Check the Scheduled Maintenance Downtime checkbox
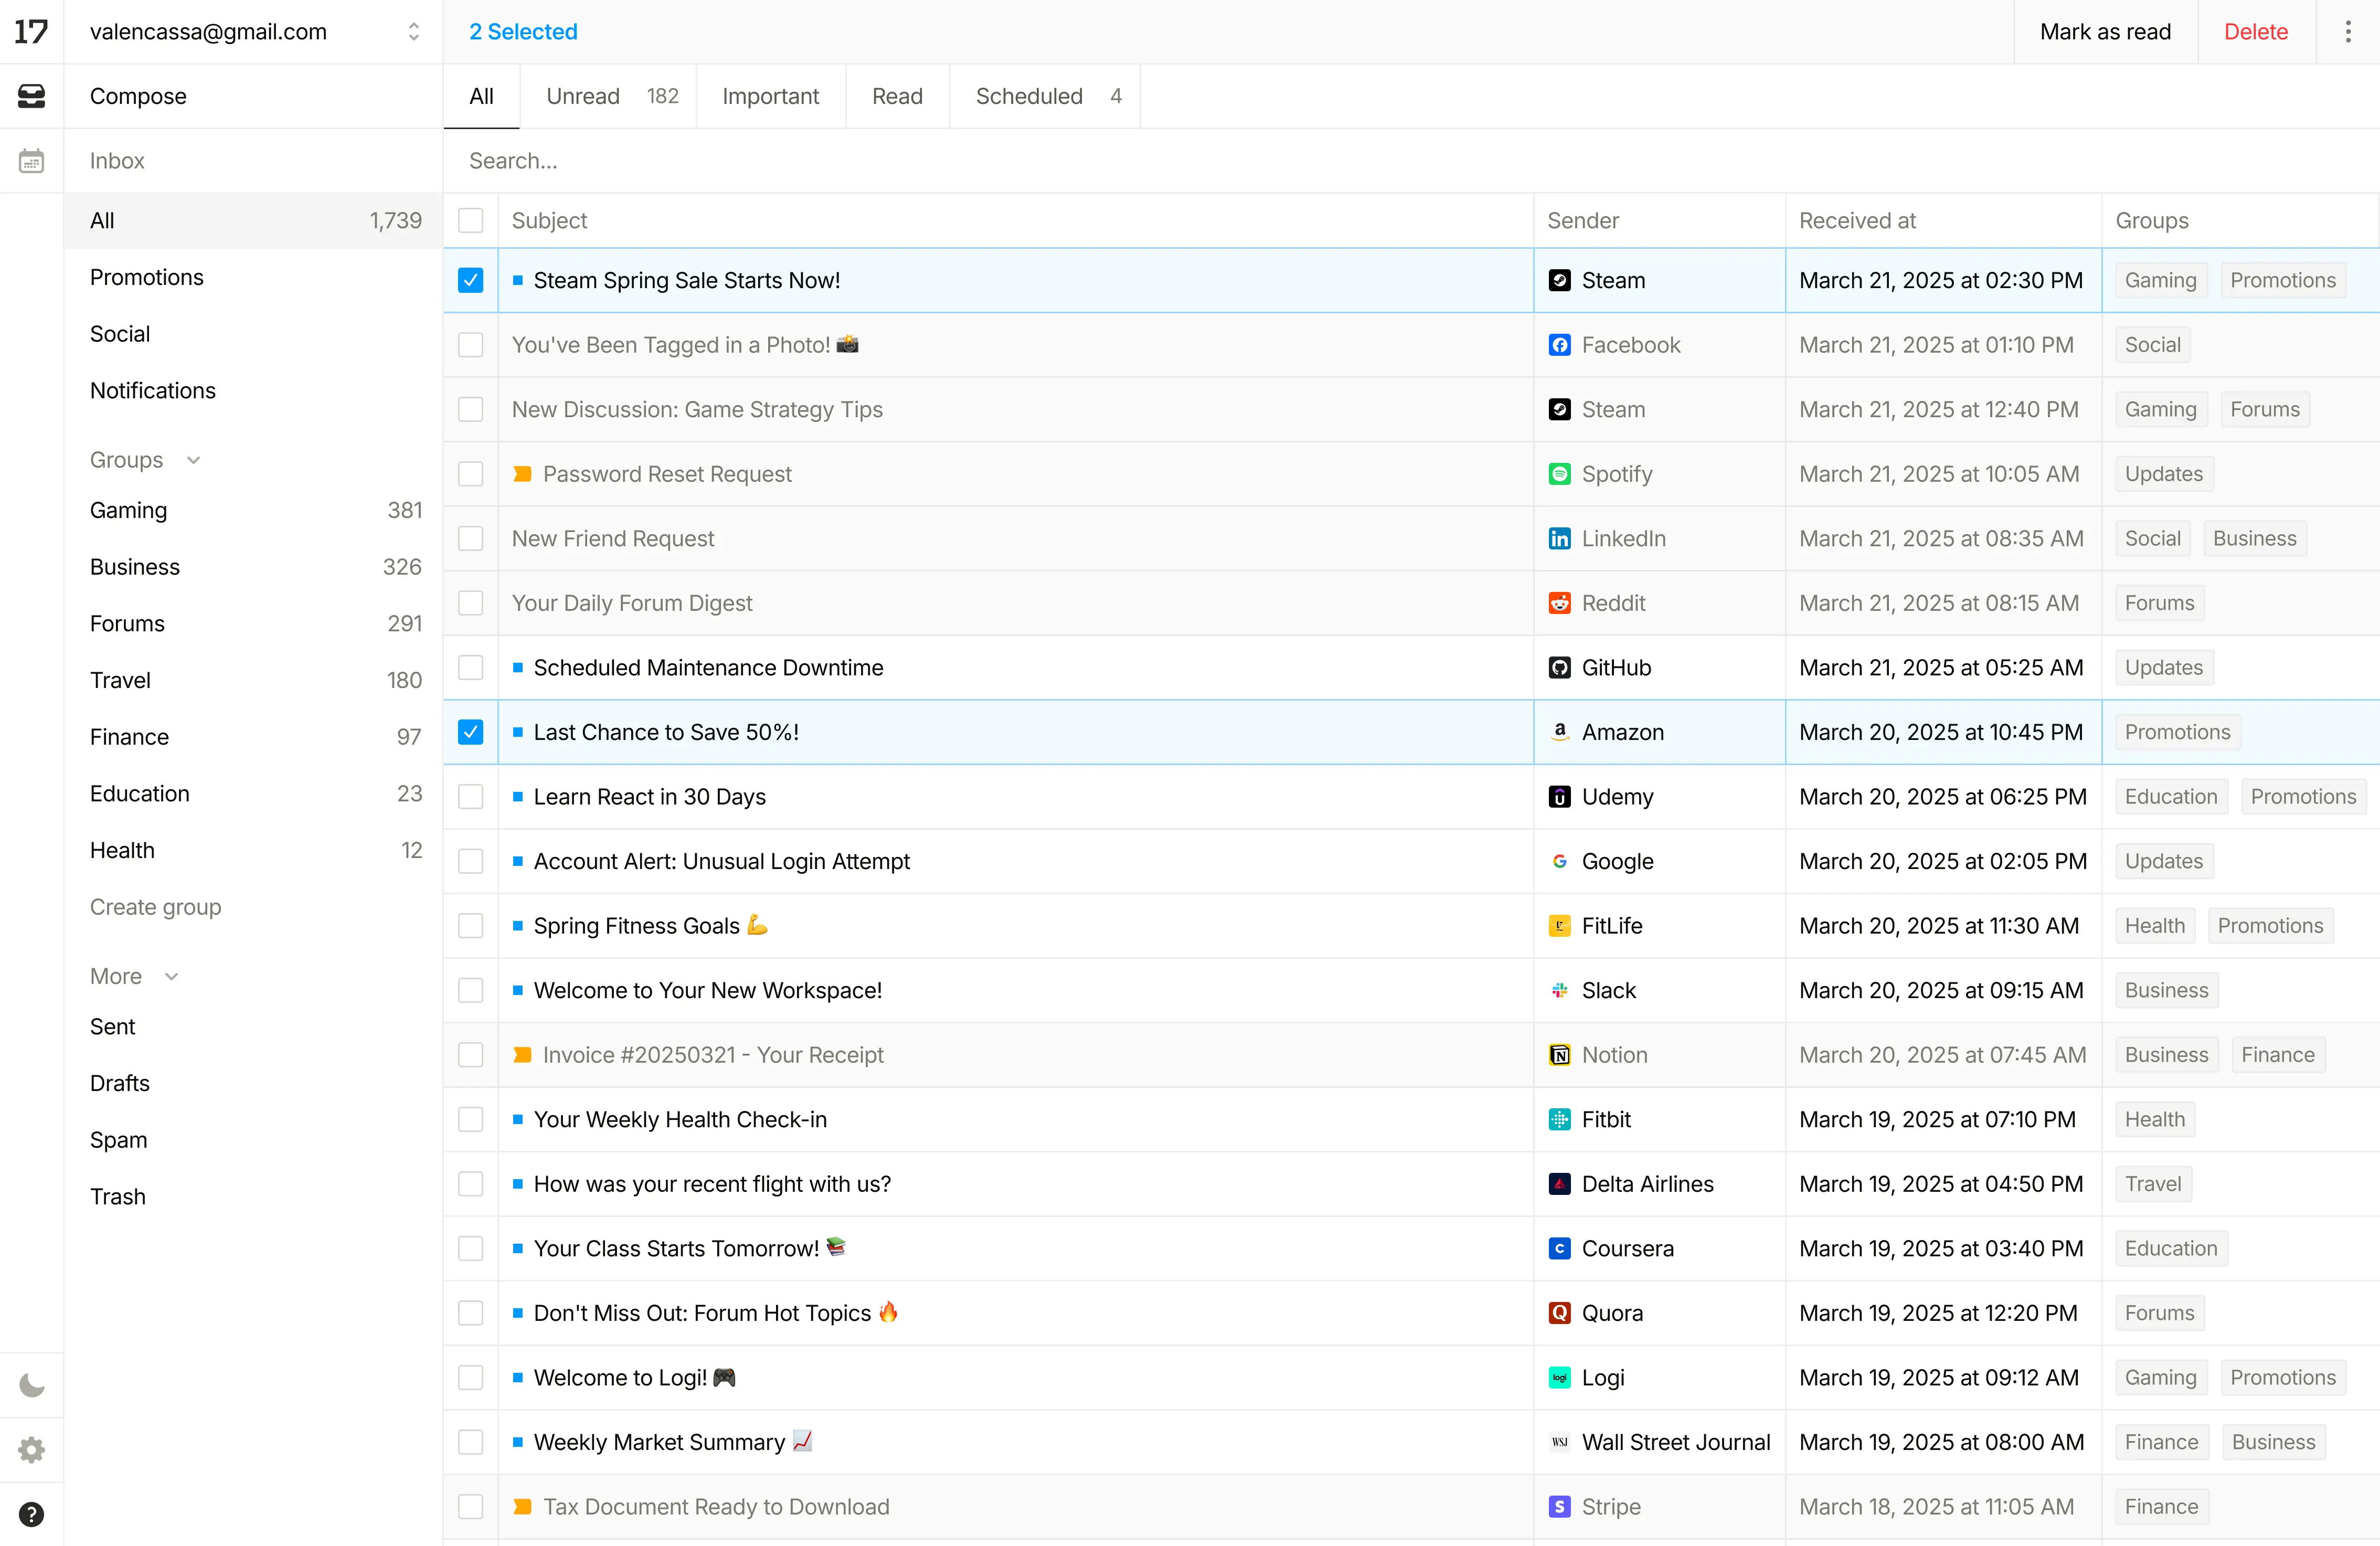The height and width of the screenshot is (1546, 2380). 470,668
